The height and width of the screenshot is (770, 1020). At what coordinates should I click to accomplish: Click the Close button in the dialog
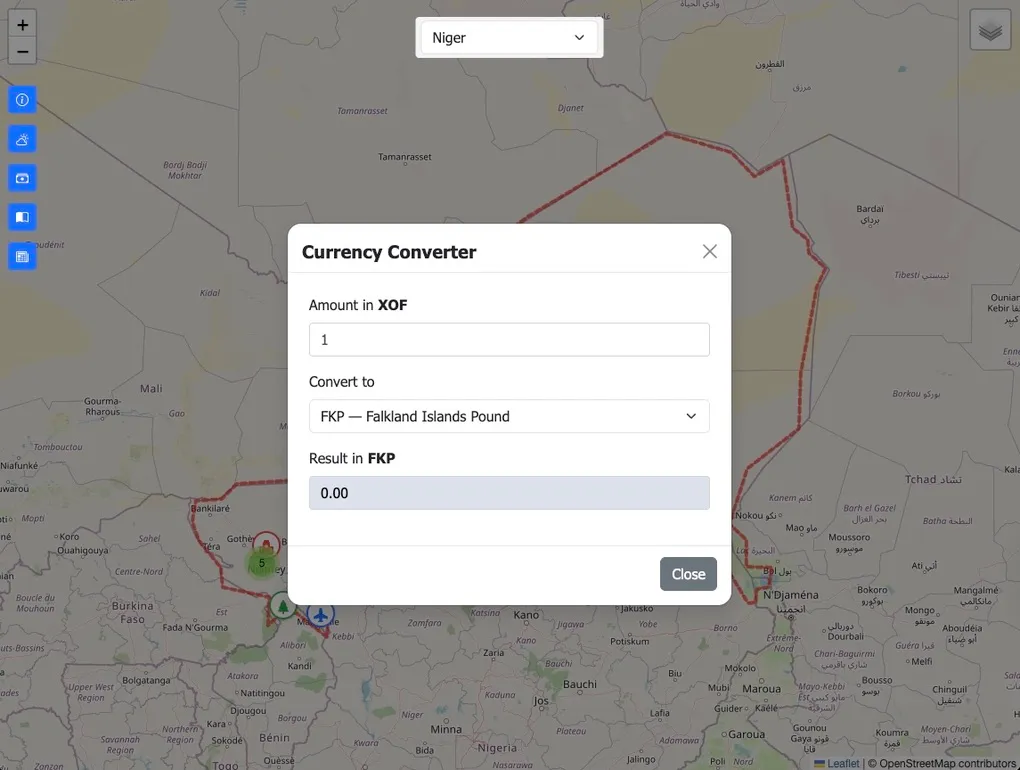688,574
